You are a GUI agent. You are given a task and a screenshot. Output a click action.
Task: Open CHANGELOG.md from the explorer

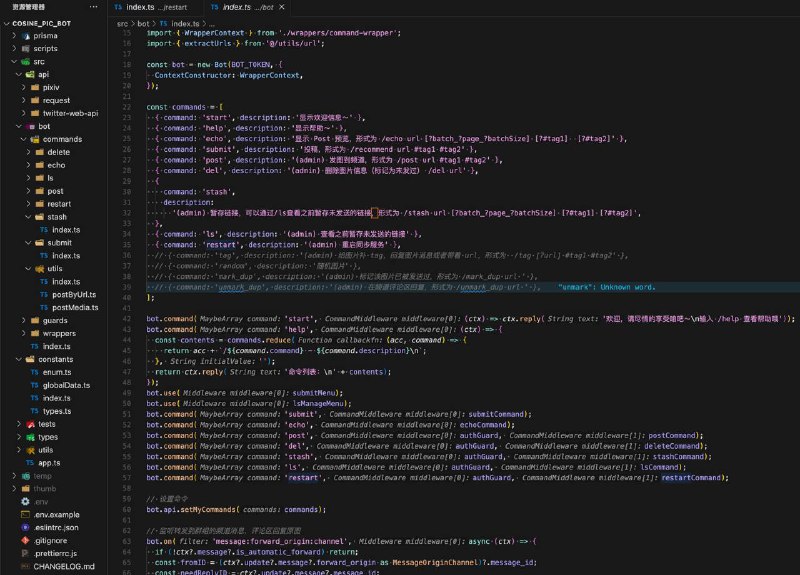[63, 566]
